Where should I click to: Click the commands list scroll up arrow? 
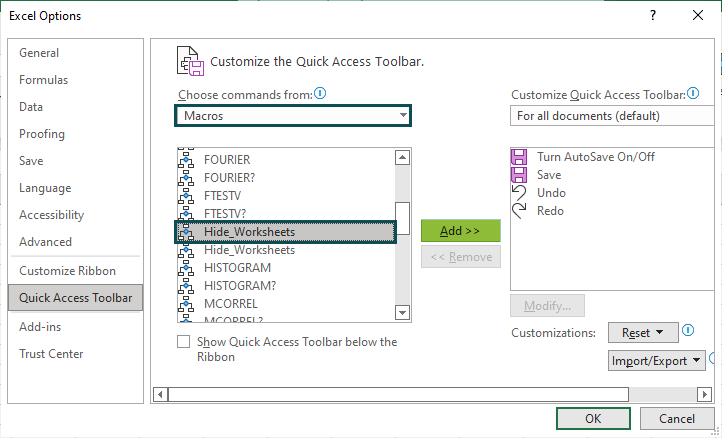click(402, 158)
